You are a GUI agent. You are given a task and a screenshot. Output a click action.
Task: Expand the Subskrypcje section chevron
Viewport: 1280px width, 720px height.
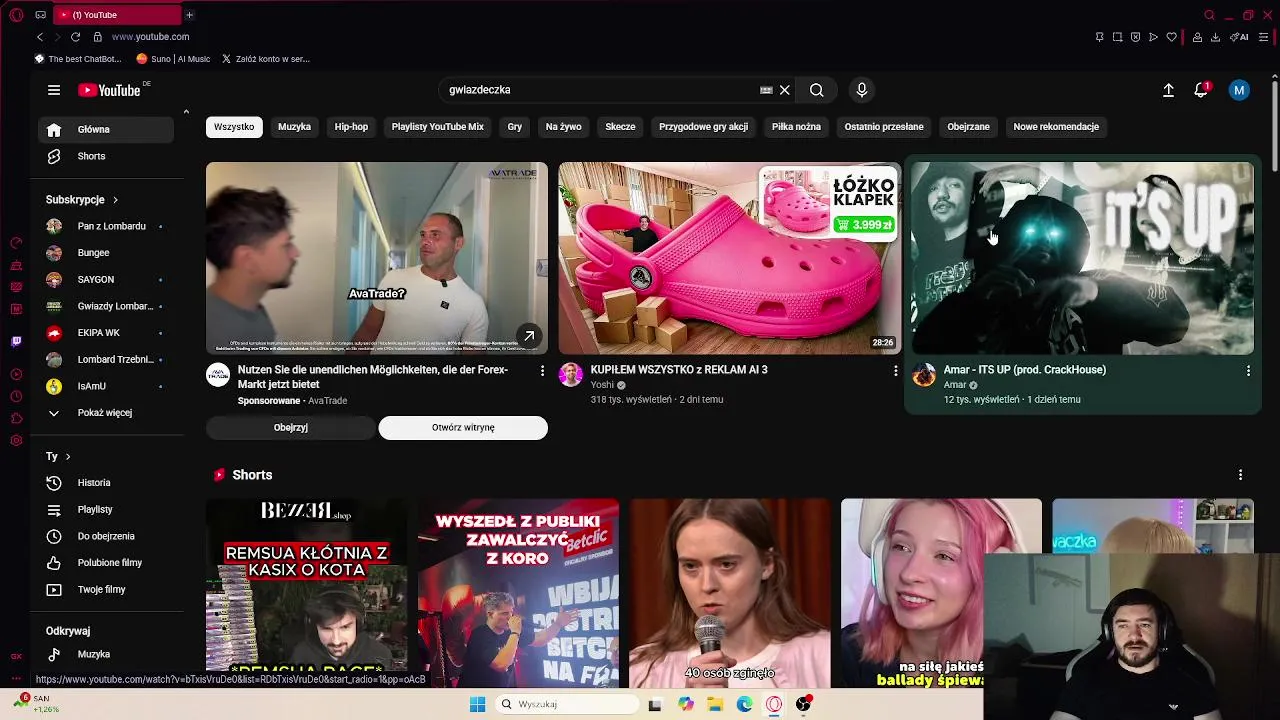point(115,200)
